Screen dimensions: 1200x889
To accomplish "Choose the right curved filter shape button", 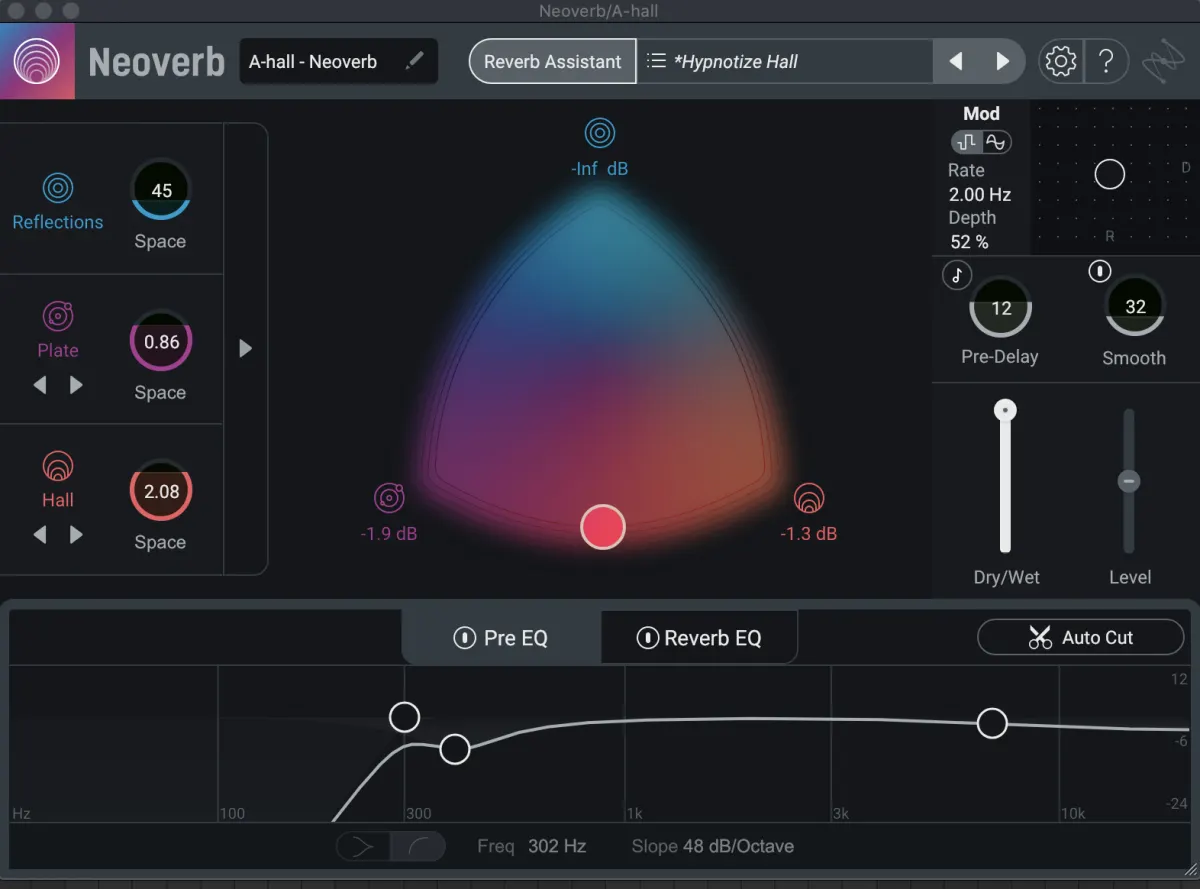I will (x=417, y=847).
